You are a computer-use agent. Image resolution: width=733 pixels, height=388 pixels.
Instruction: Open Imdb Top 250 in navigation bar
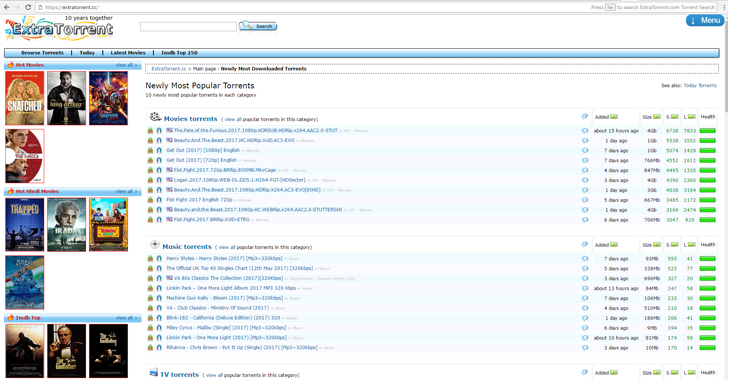coord(179,53)
